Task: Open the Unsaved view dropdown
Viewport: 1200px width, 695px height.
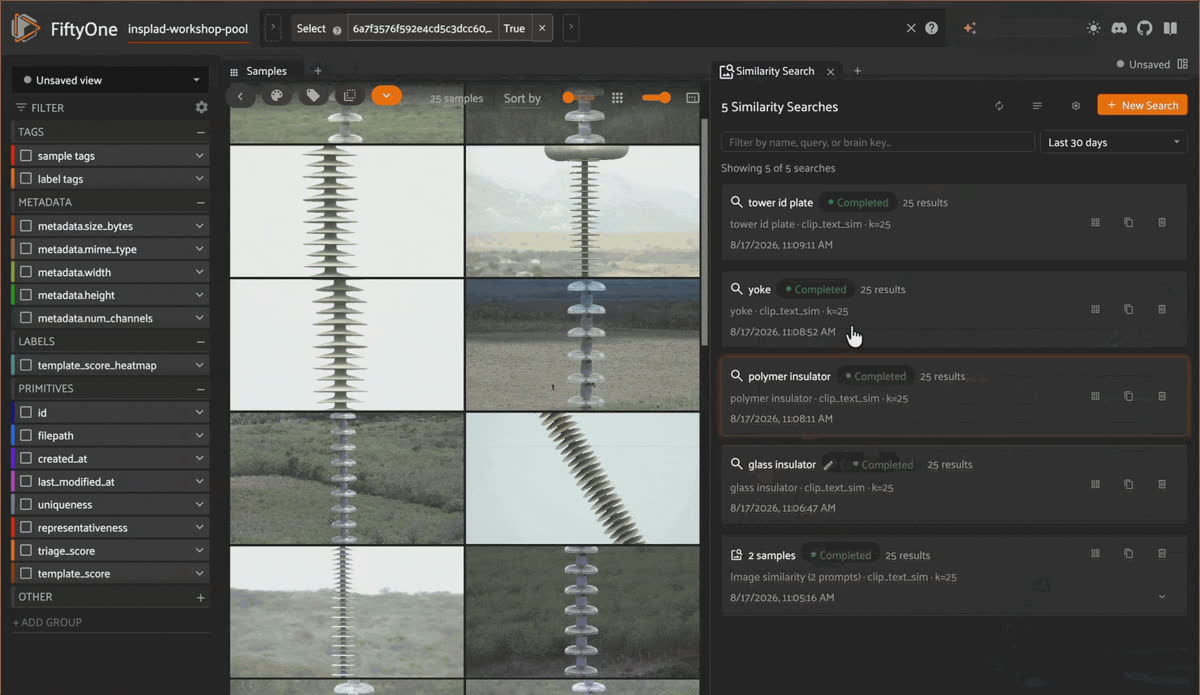Action: pyautogui.click(x=111, y=80)
